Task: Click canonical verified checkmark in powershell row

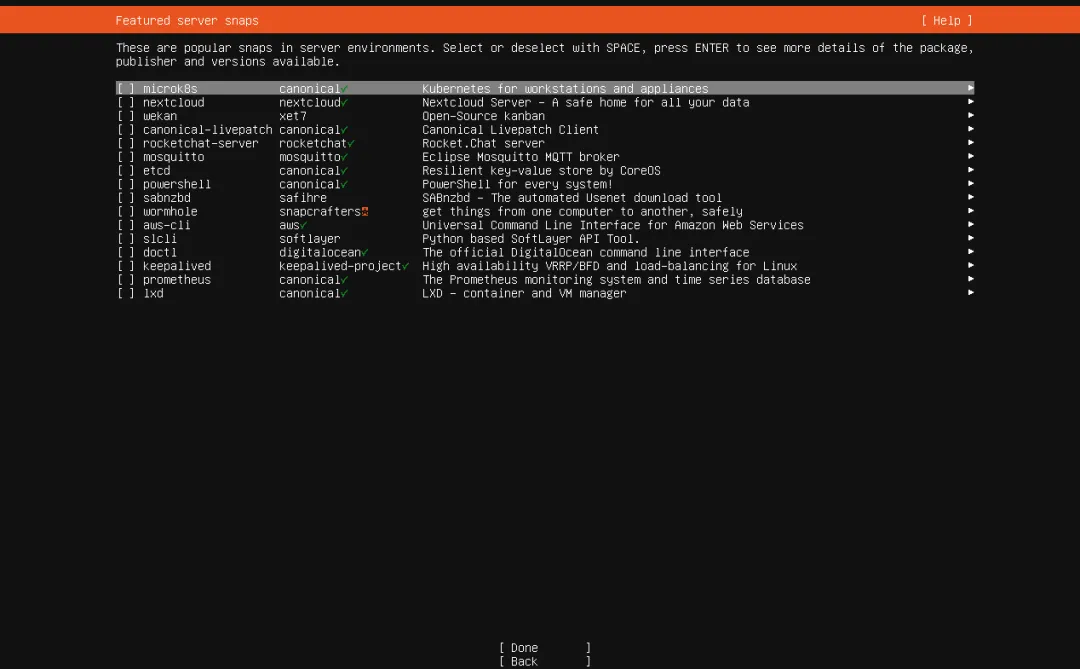Action: tap(344, 184)
